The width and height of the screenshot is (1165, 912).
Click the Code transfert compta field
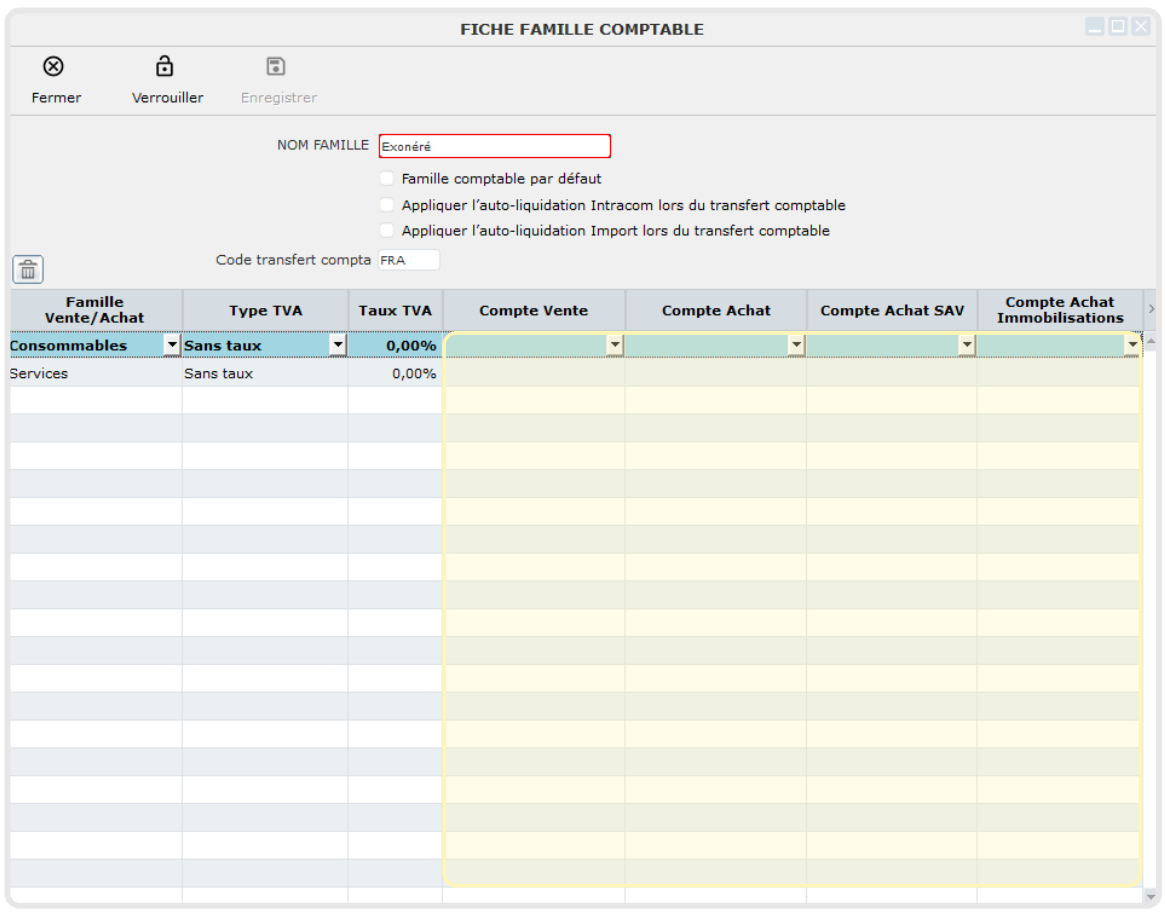tap(408, 260)
